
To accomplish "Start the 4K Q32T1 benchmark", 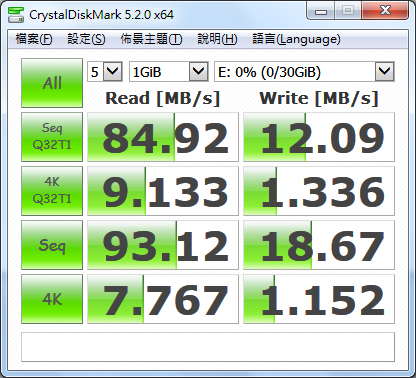I will click(x=52, y=191).
